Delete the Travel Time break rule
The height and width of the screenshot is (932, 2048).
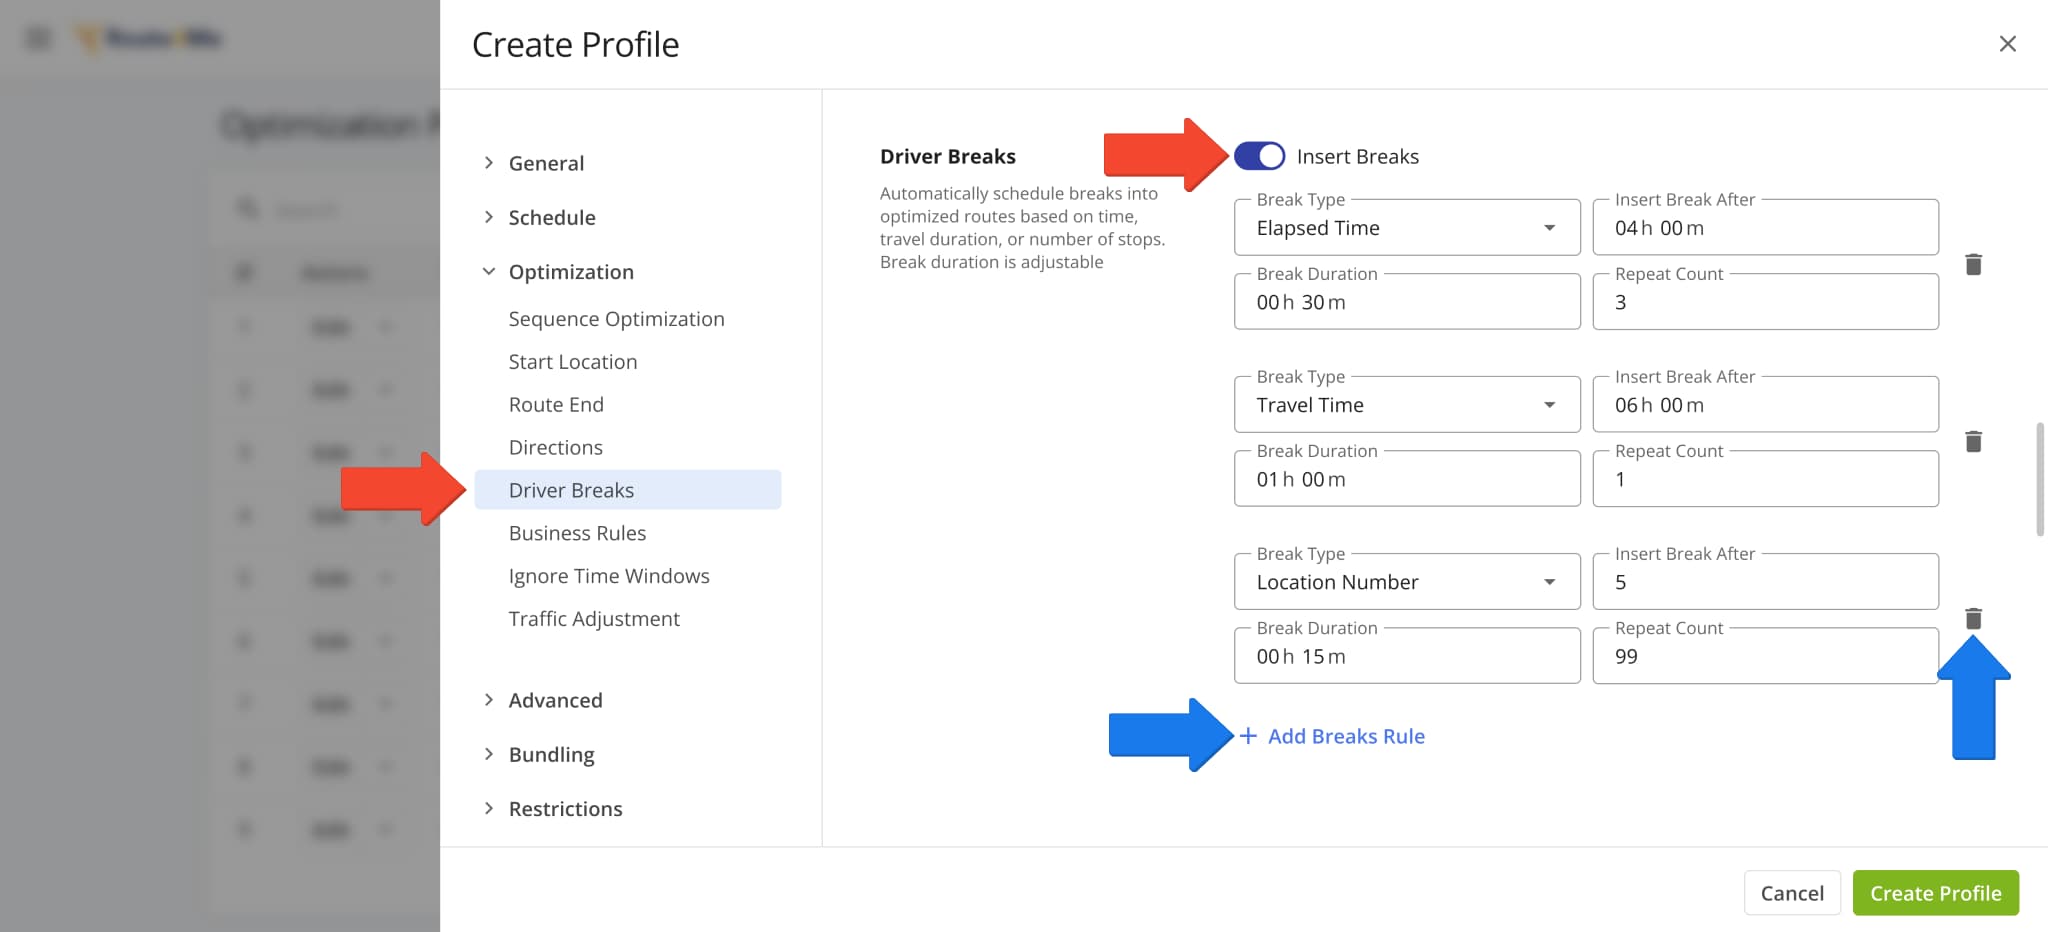click(1974, 440)
